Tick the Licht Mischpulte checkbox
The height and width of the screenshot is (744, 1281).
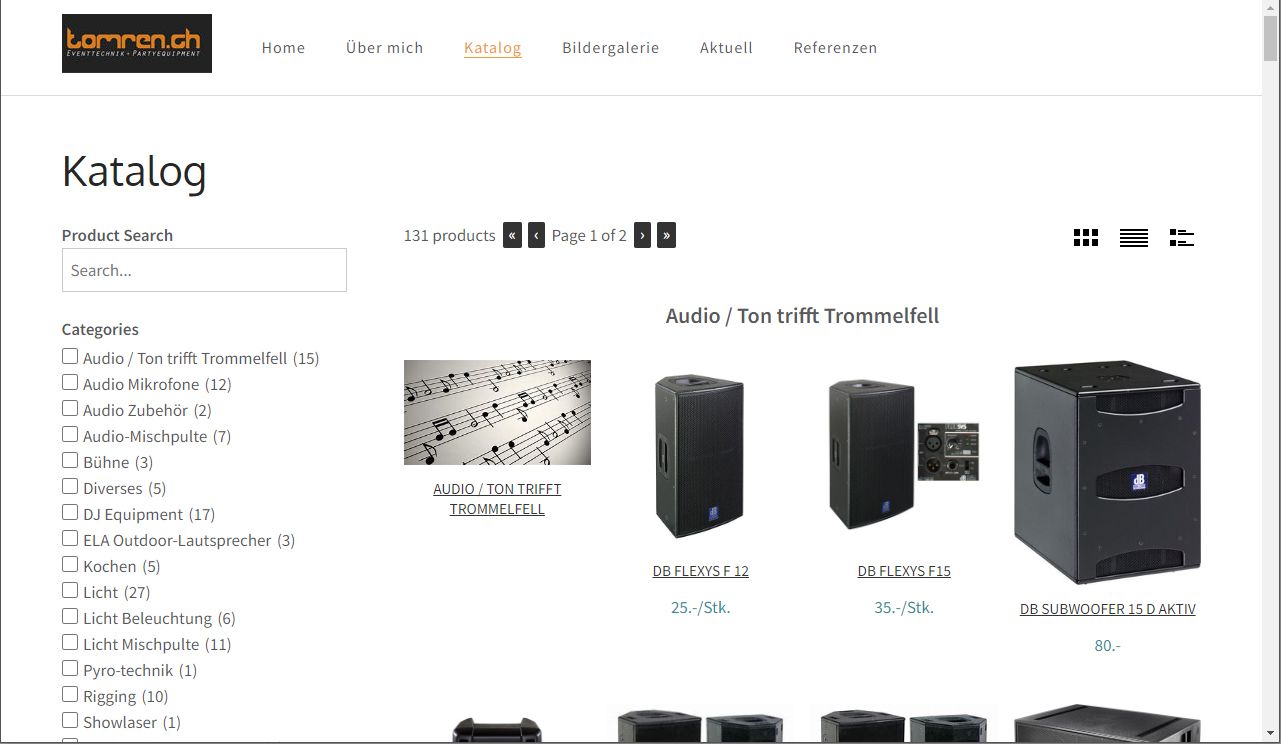coord(70,642)
